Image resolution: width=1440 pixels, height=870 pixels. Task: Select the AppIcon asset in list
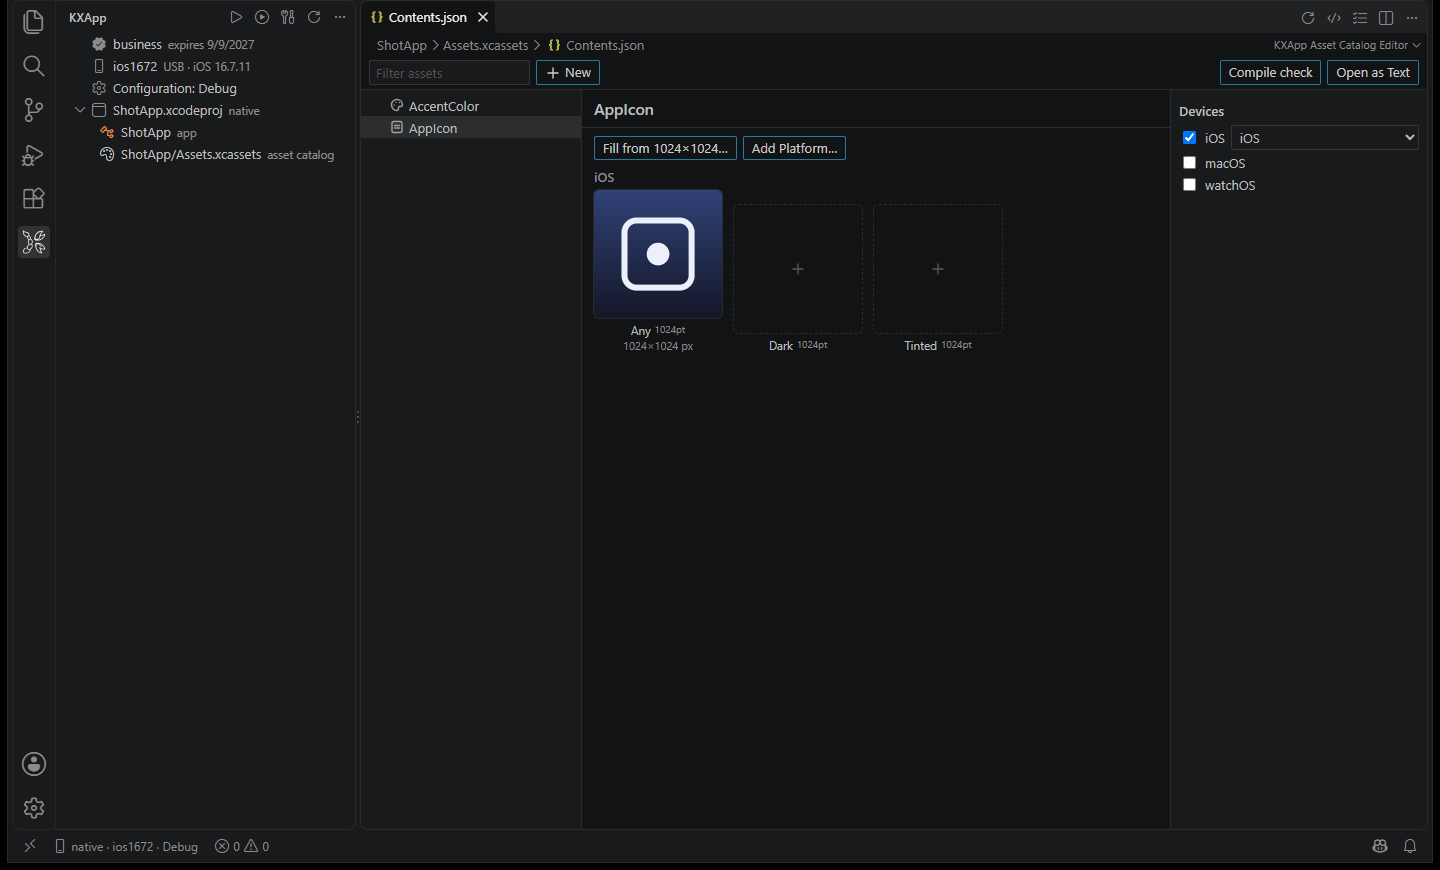[x=471, y=128]
